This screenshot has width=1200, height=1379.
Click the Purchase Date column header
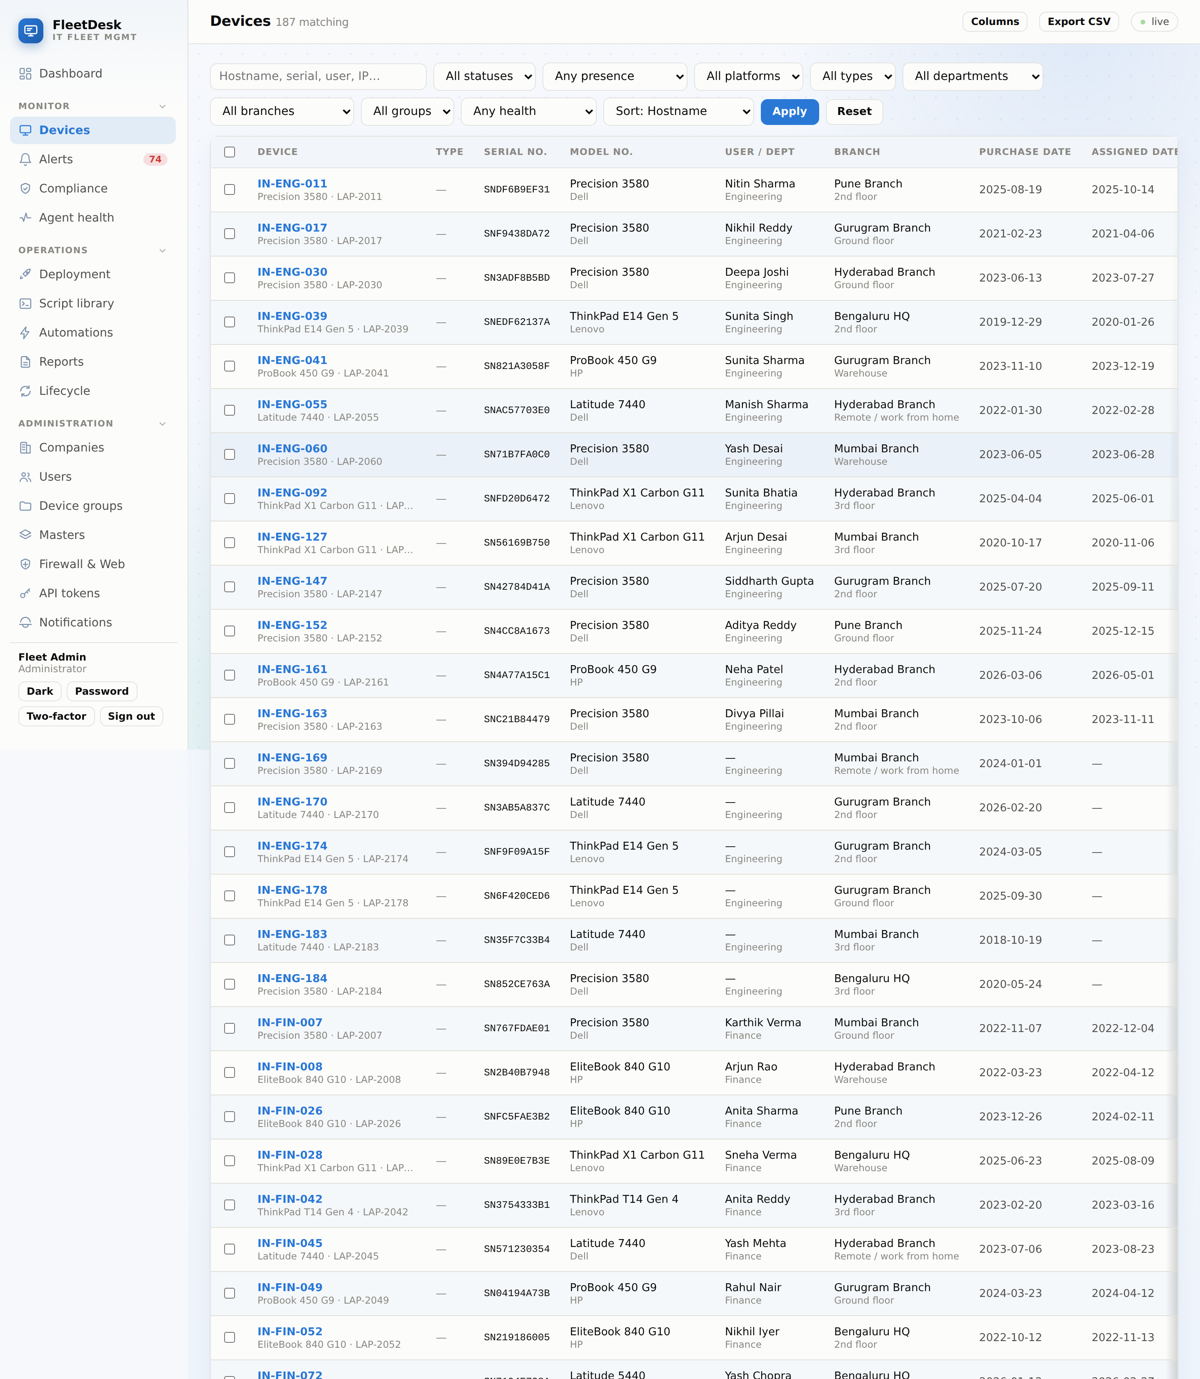(1025, 152)
